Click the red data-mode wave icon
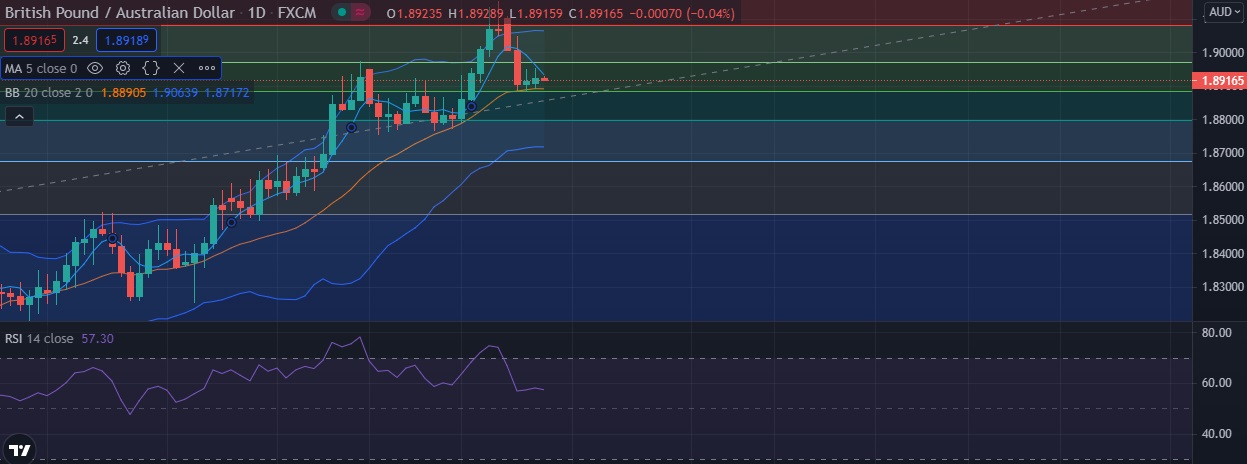The image size is (1247, 464). [x=361, y=14]
